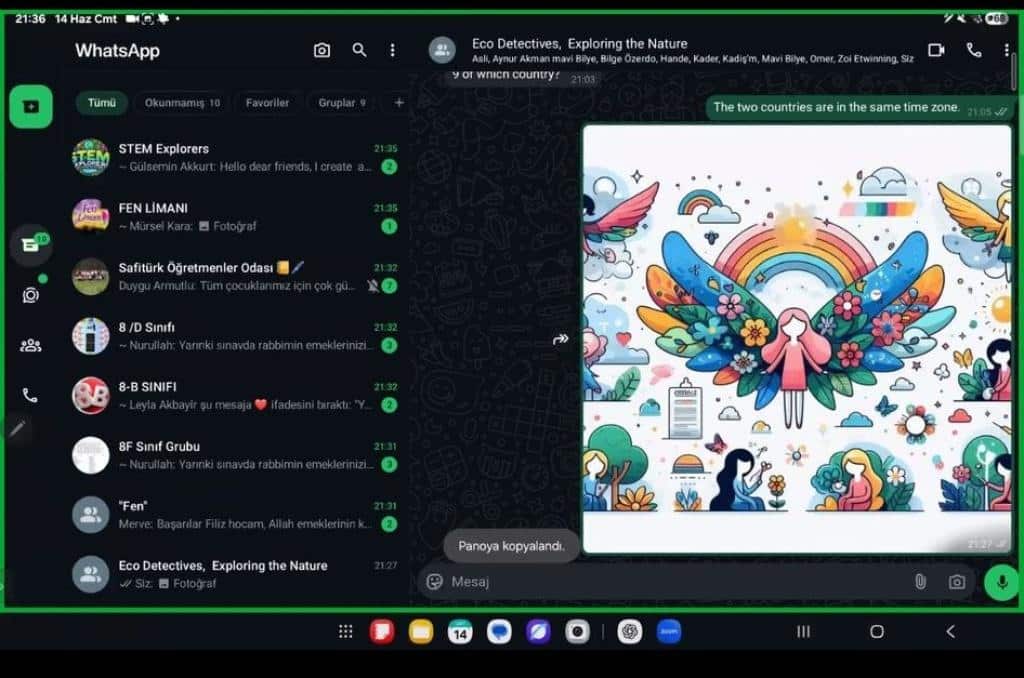Open the WhatsApp camera icon in header

tap(321, 50)
